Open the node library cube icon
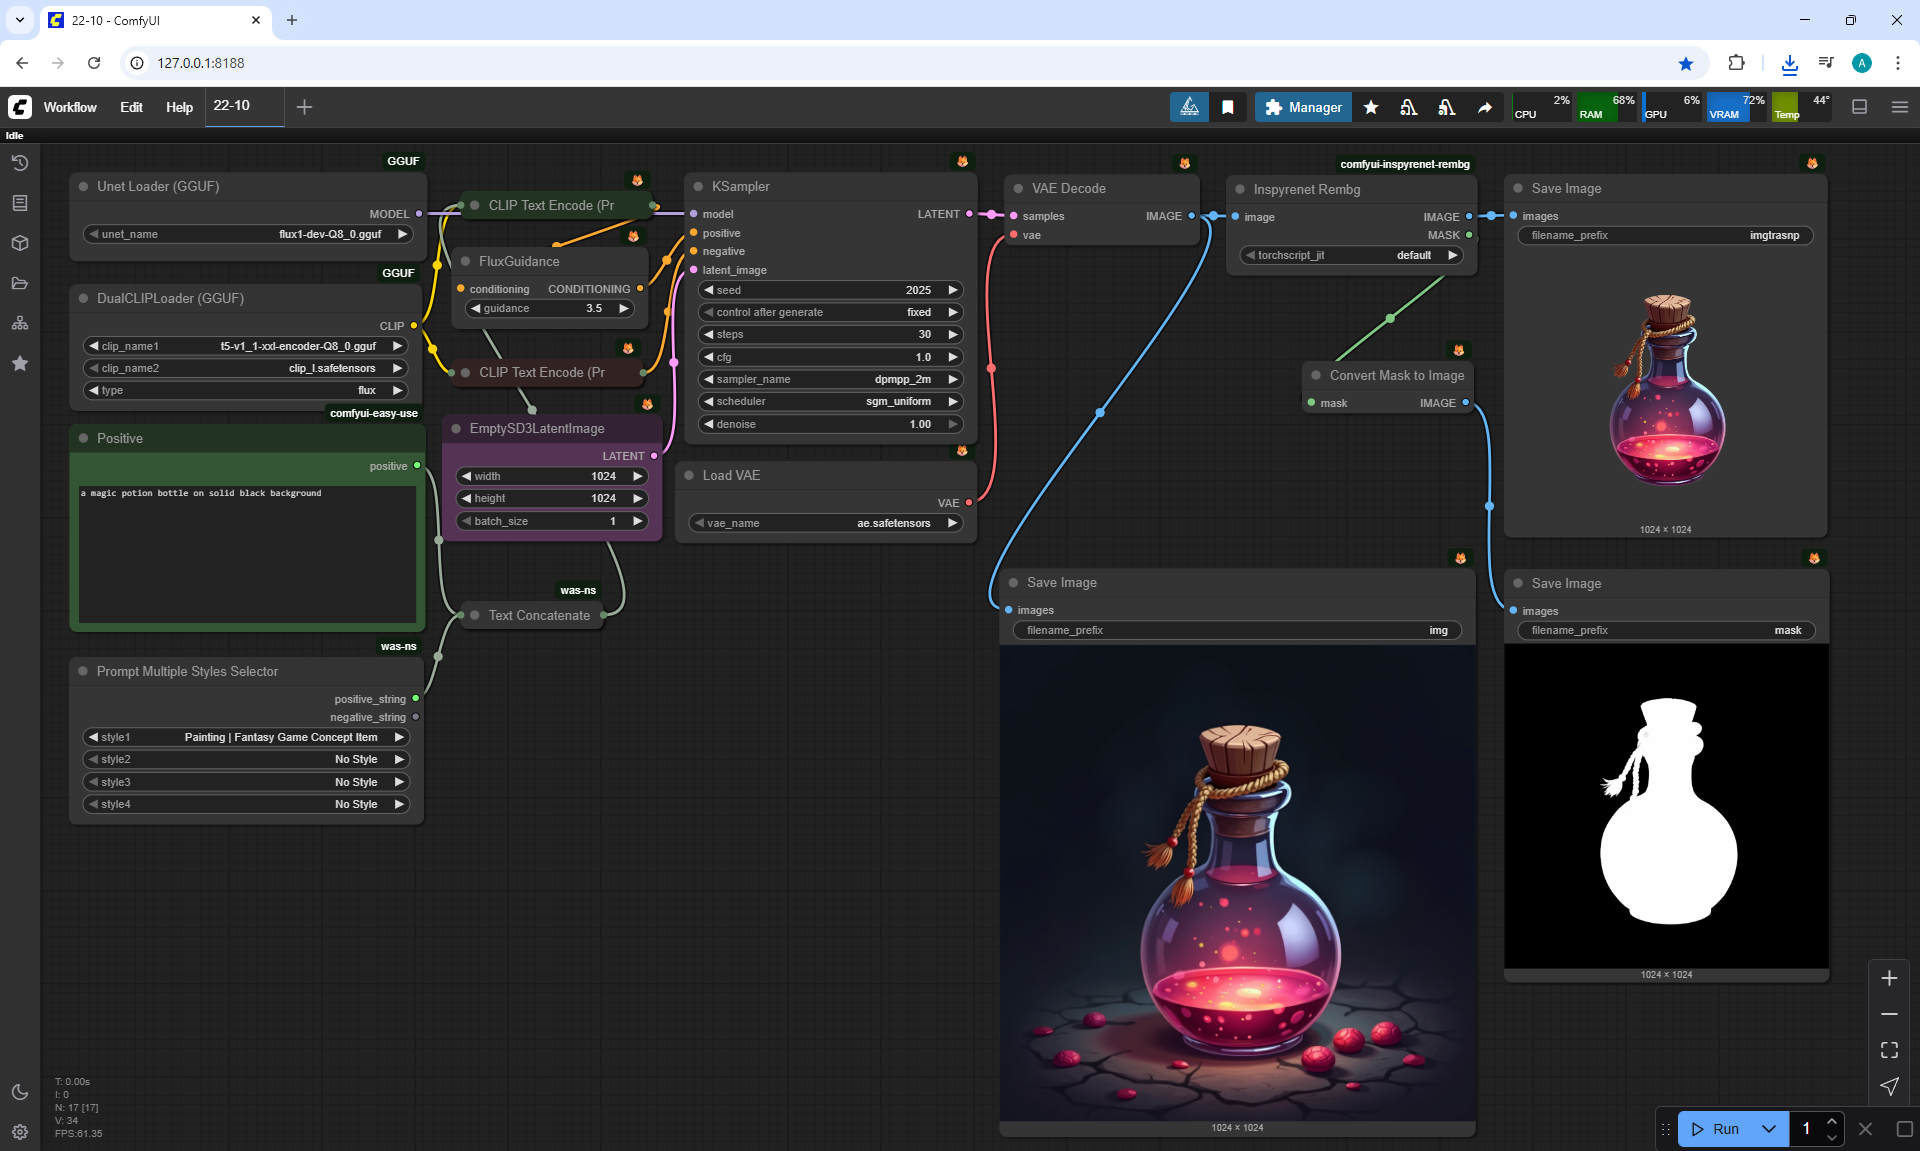 tap(19, 243)
